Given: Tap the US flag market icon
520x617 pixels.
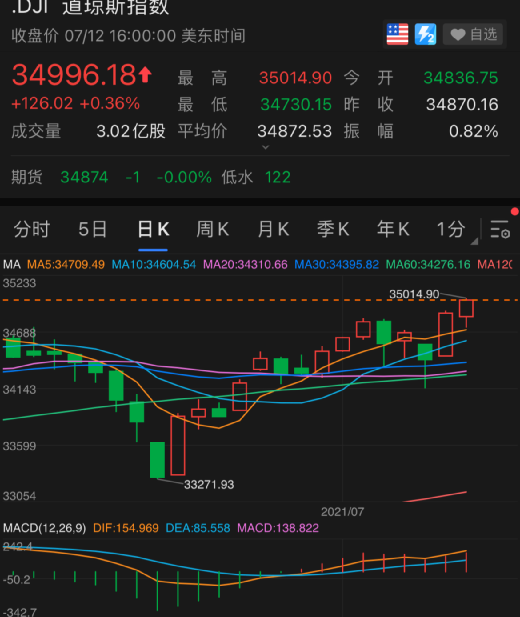Looking at the screenshot, I should point(397,35).
